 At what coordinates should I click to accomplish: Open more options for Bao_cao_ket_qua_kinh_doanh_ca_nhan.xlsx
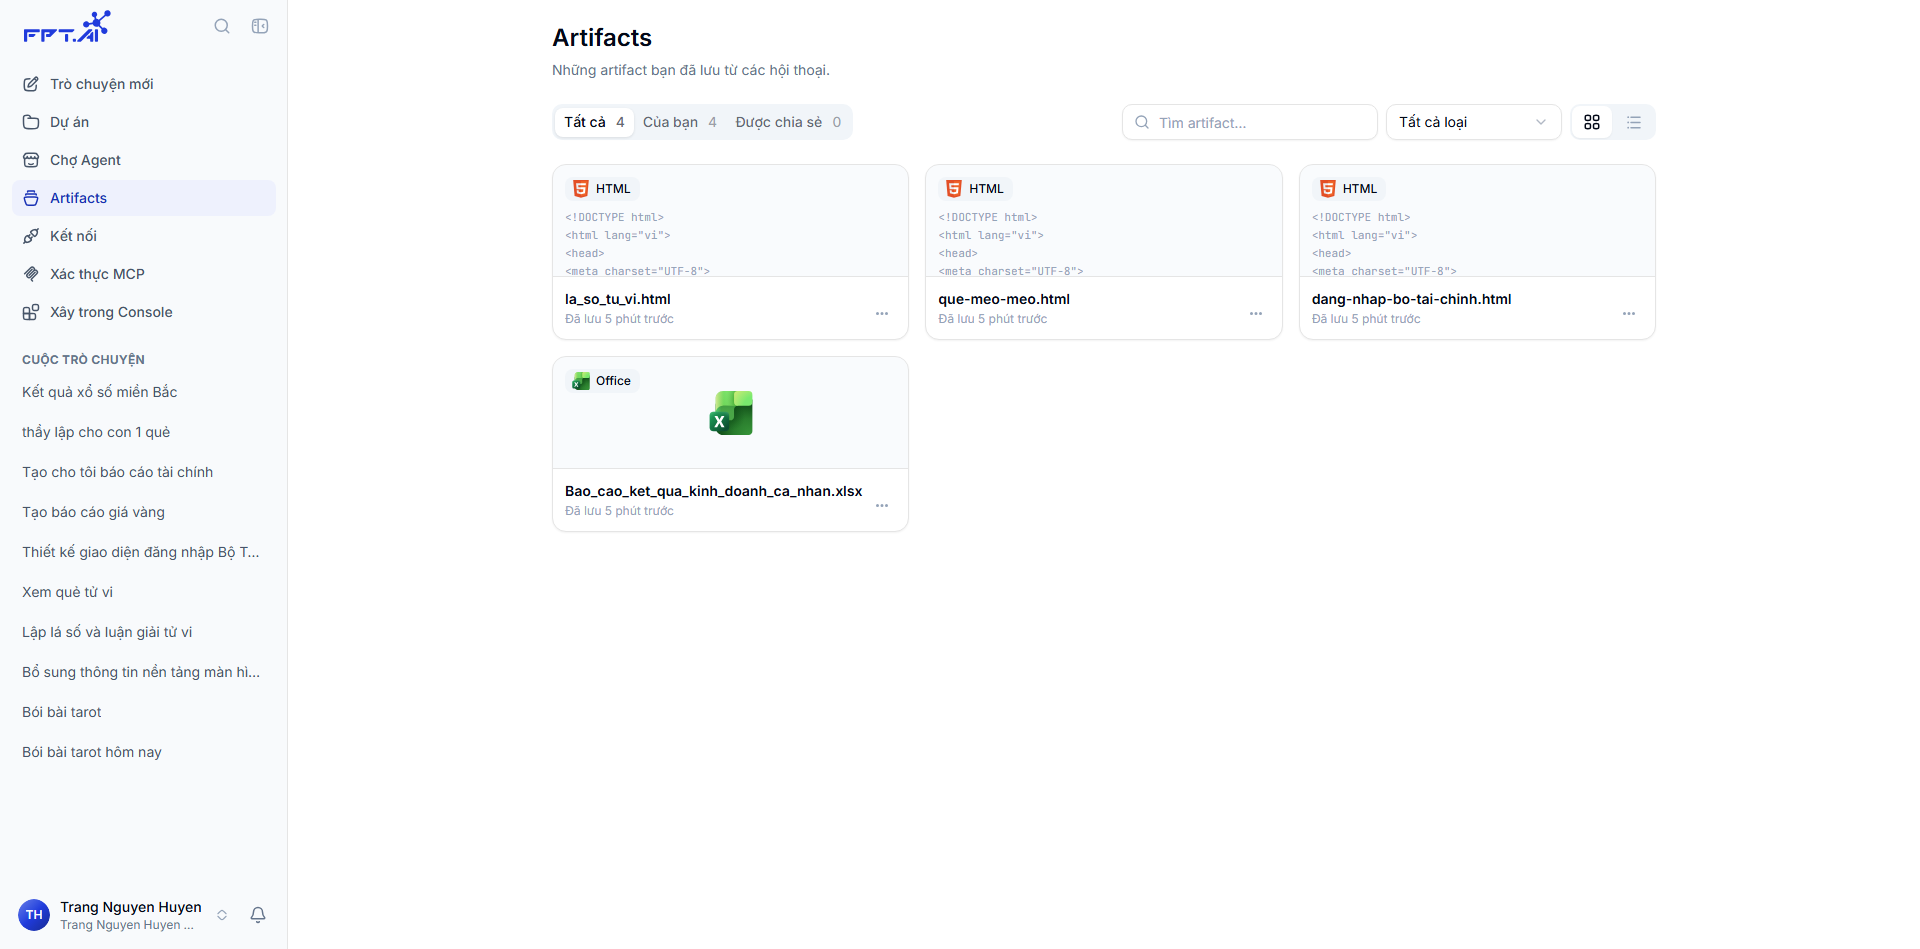coord(882,506)
